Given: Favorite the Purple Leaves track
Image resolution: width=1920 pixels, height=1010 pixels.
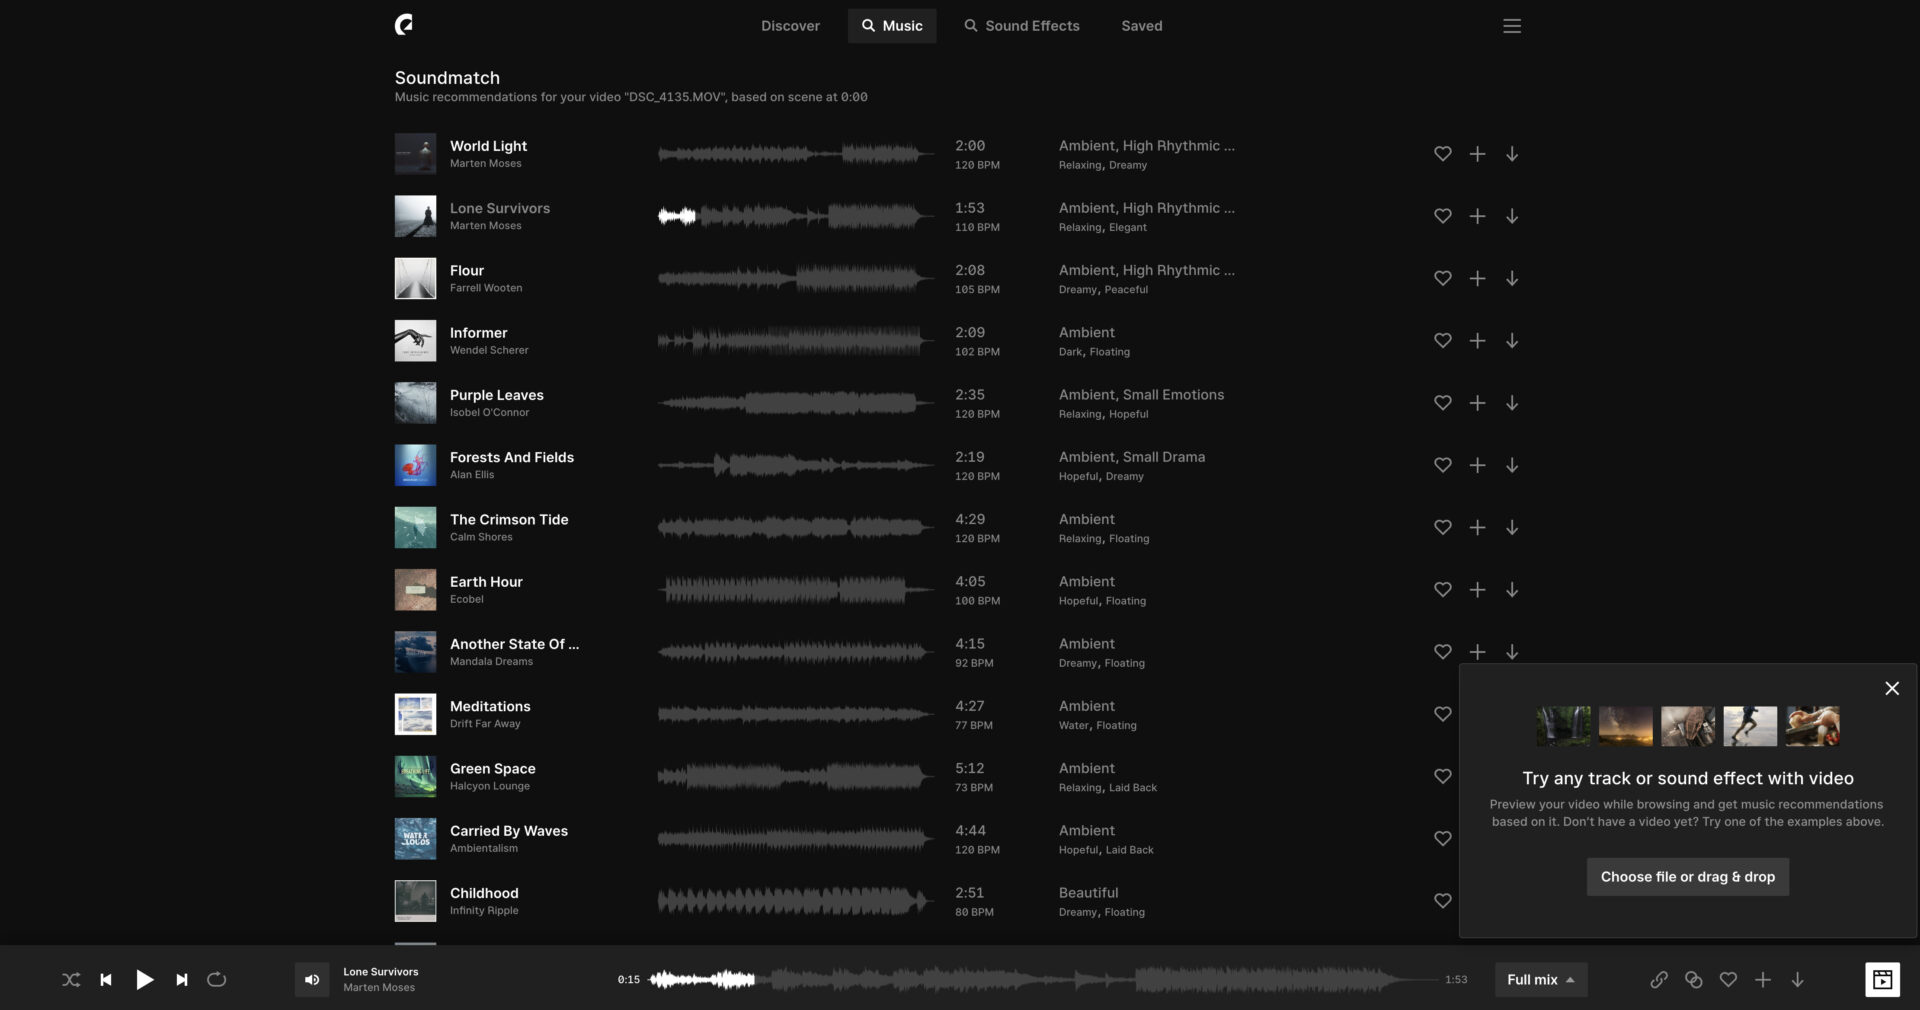Looking at the screenshot, I should pyautogui.click(x=1443, y=403).
